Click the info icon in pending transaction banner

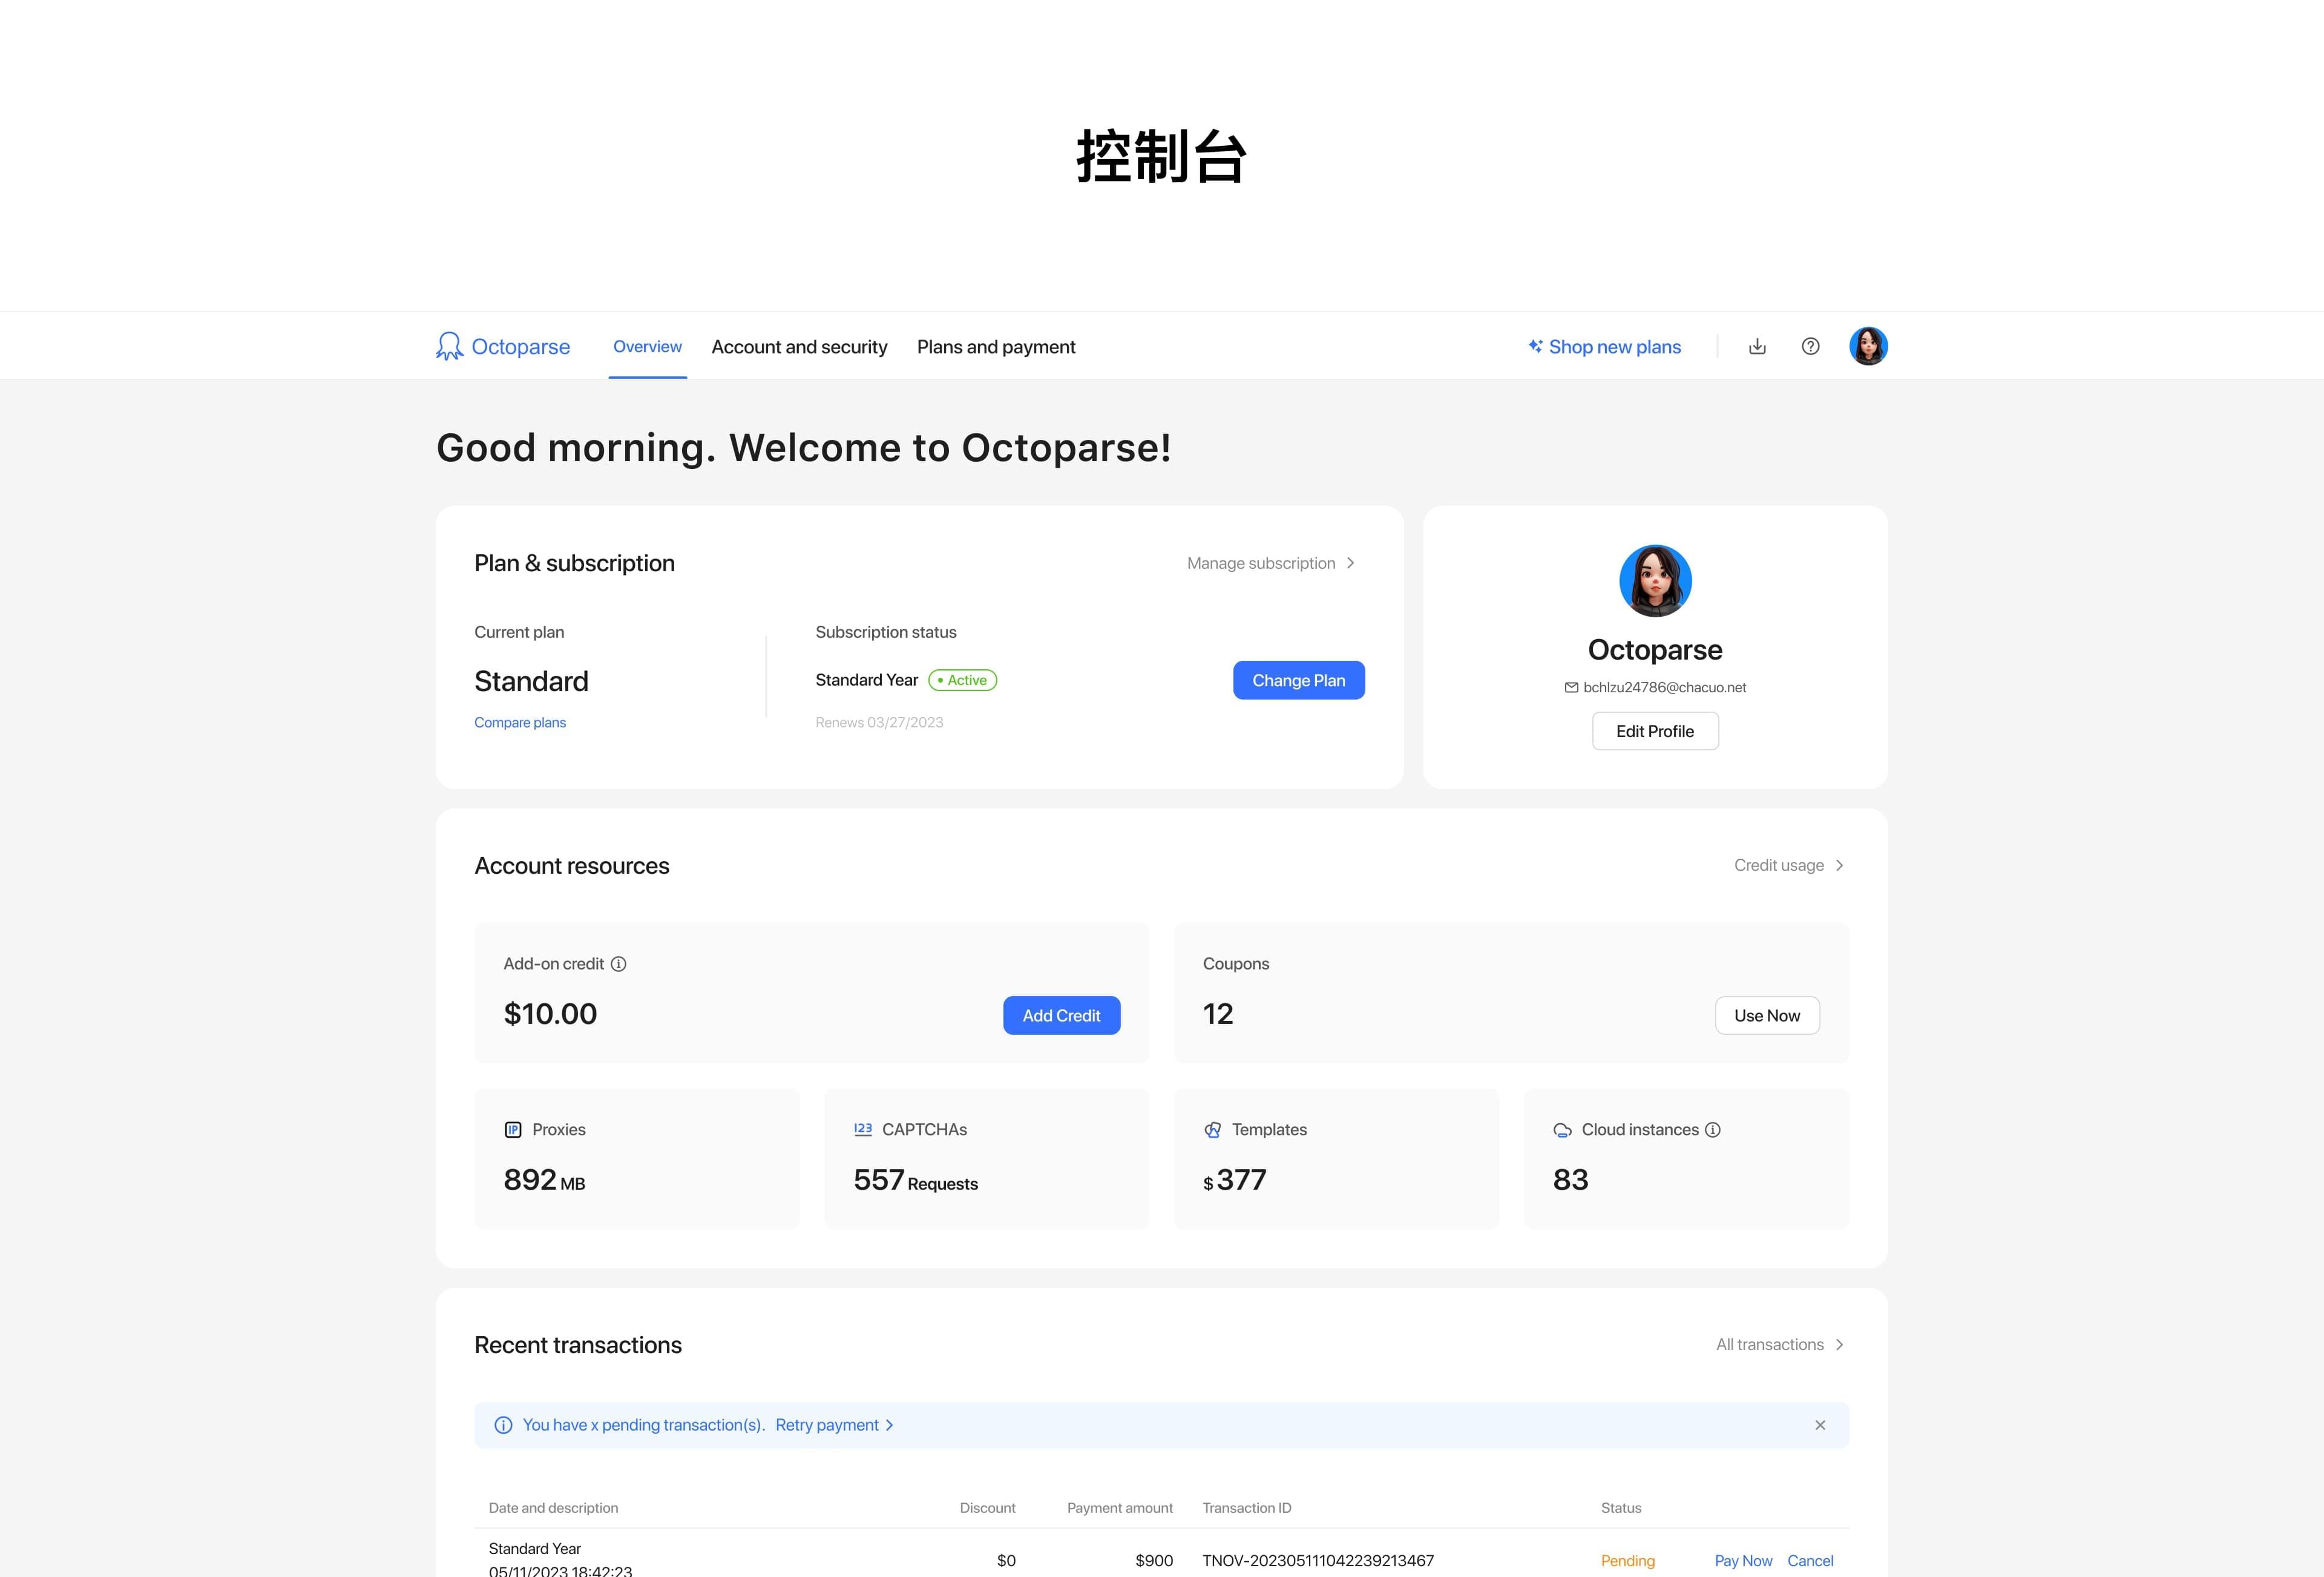(x=503, y=1425)
